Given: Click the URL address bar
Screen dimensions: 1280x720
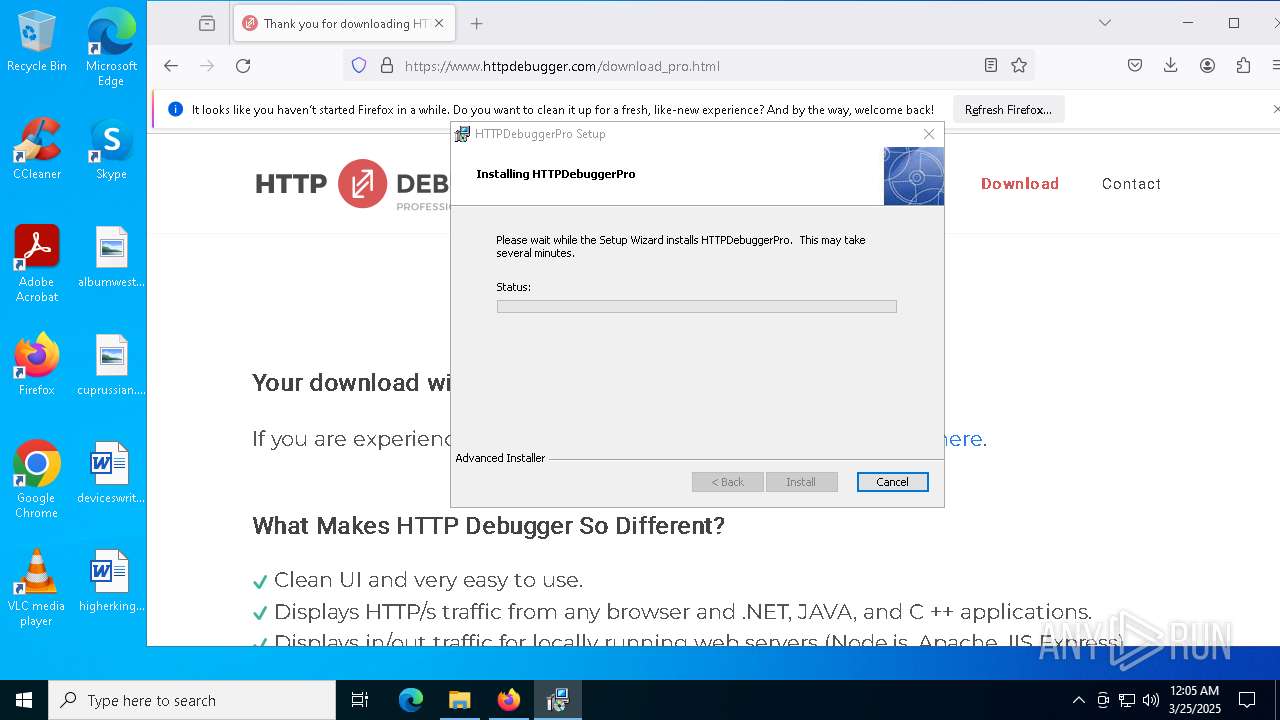Looking at the screenshot, I should [690, 66].
